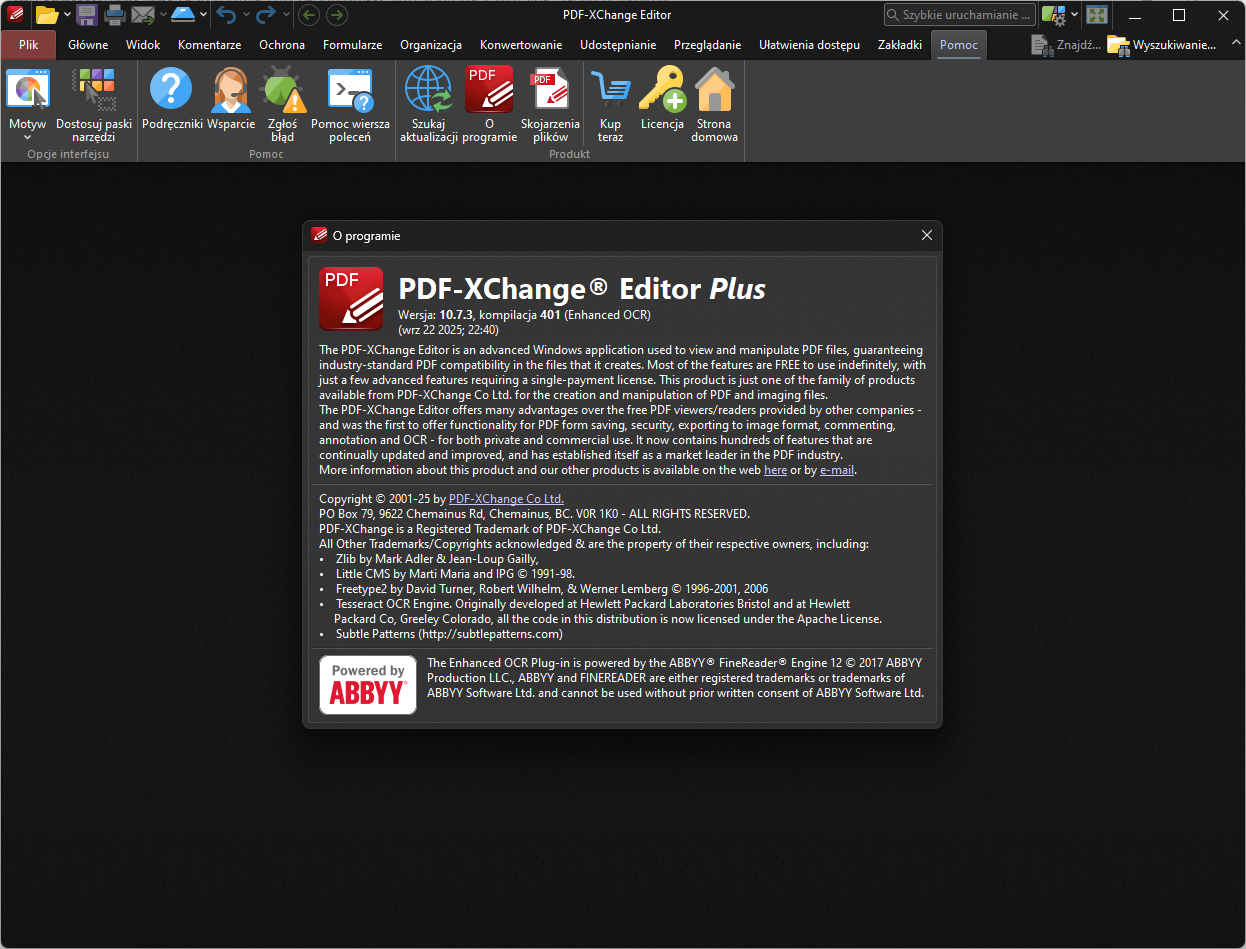Switch to the Komentarze tab
The width and height of the screenshot is (1246, 949).
coord(209,44)
